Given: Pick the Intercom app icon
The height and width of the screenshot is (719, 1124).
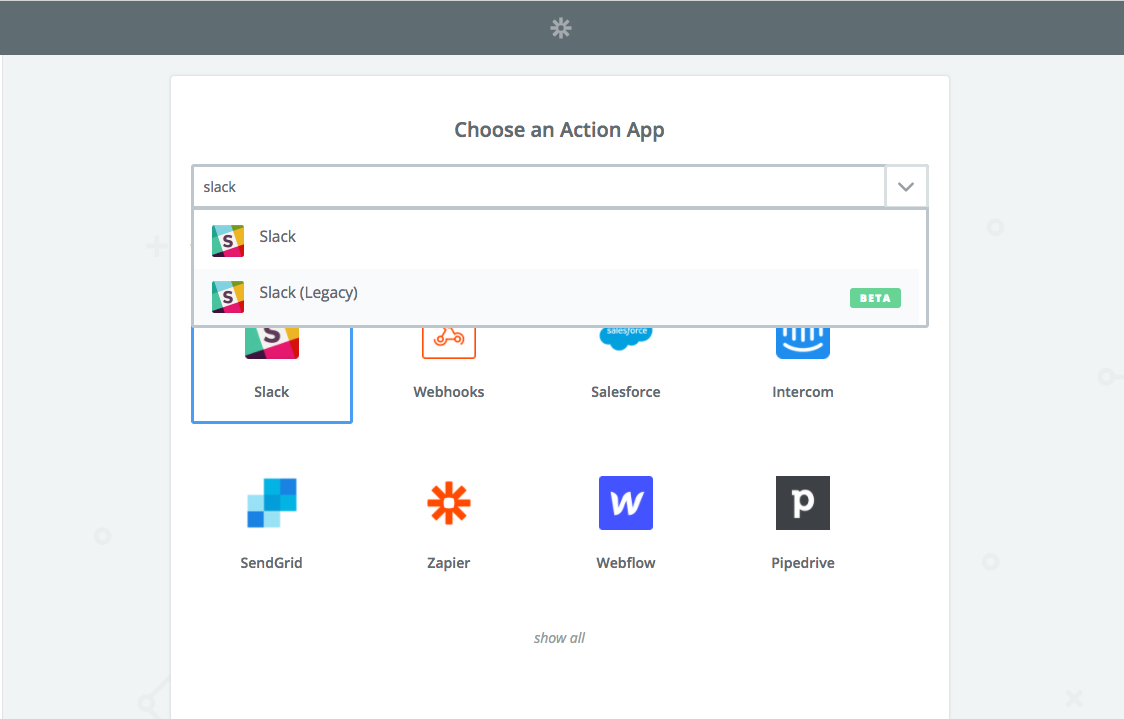Looking at the screenshot, I should click(803, 342).
